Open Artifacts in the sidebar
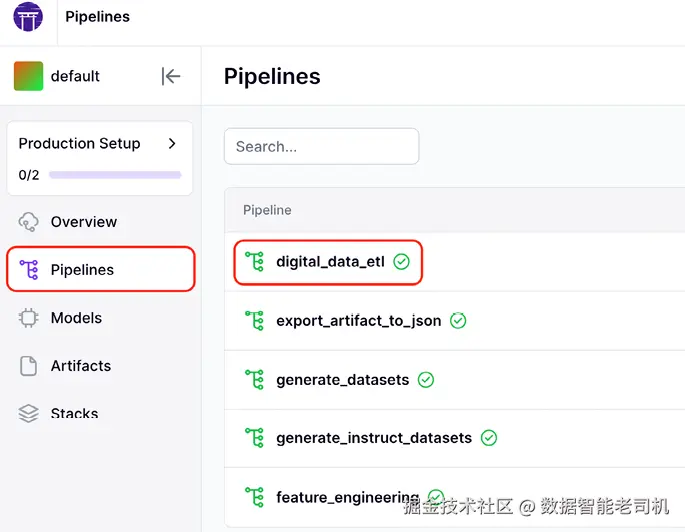Viewport: 685px width, 532px height. [x=81, y=366]
